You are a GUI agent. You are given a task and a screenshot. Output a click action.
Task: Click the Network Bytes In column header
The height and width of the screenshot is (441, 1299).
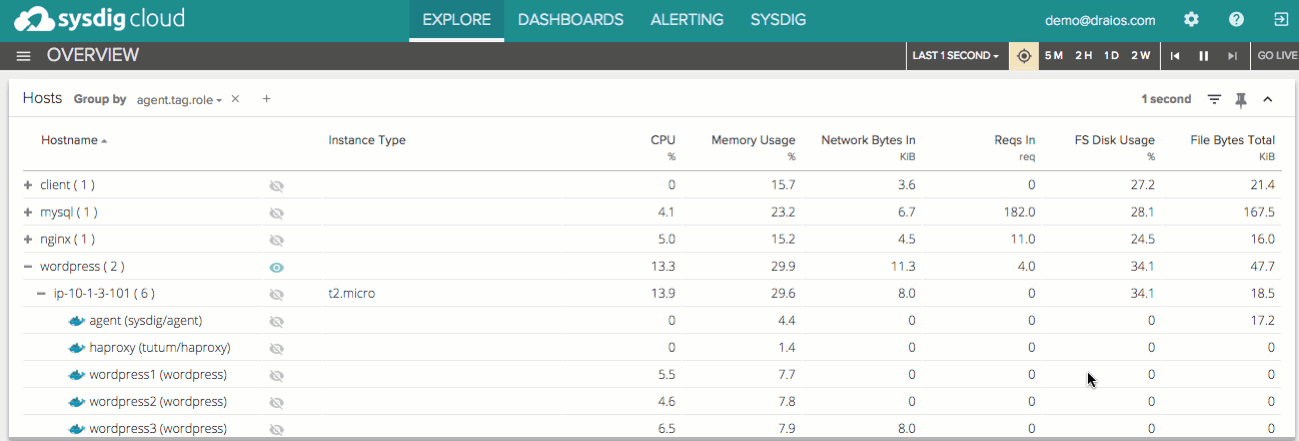pos(868,140)
